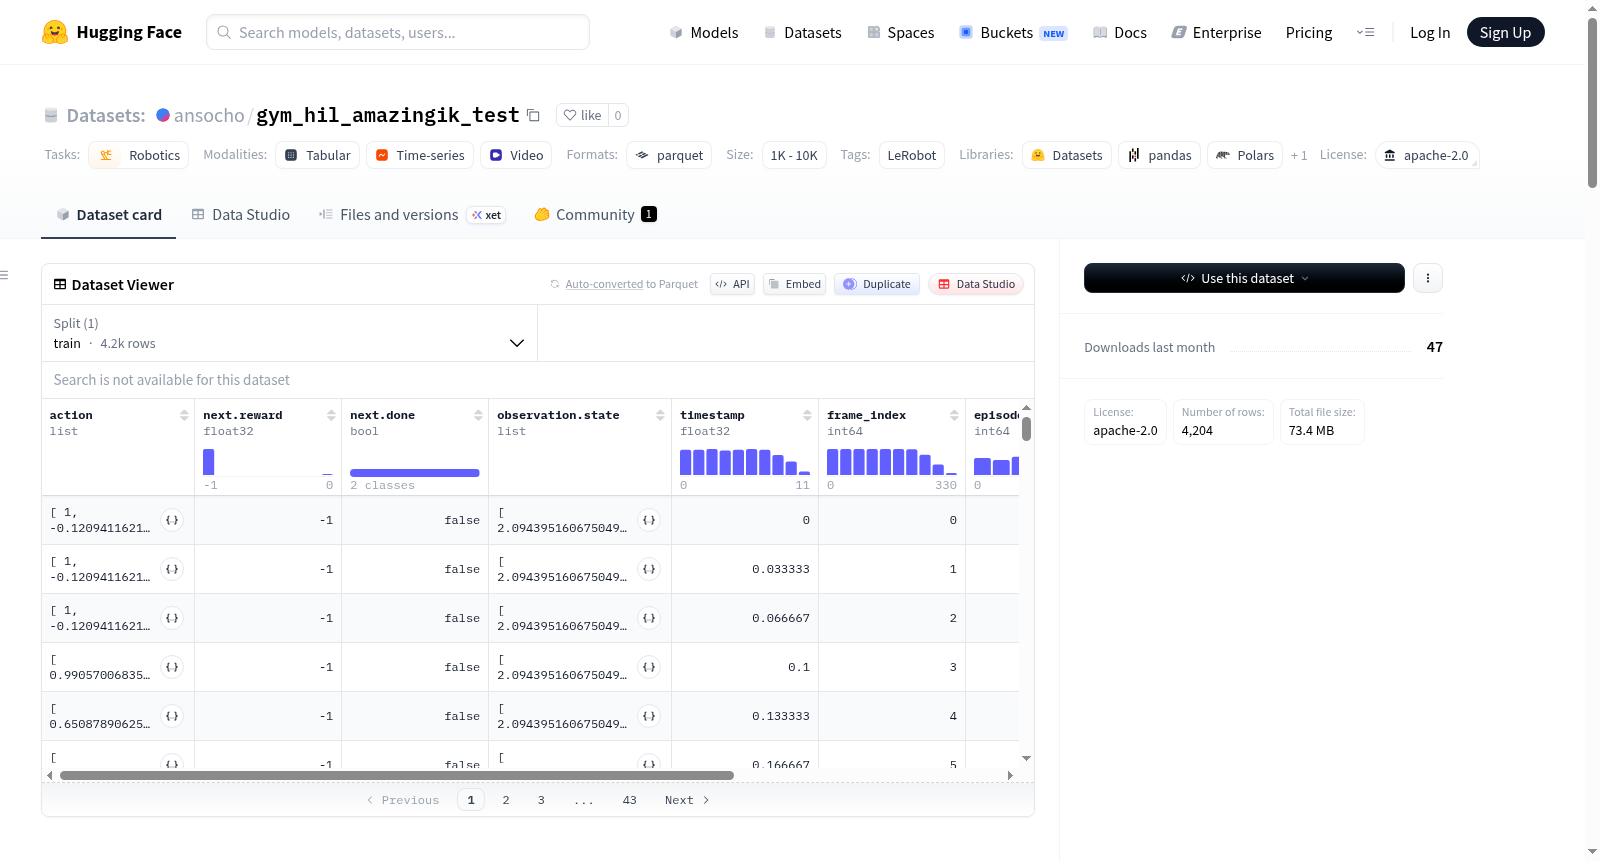Expand JSON for action cell starting 0.65087890625
The image size is (1600, 861).
tap(172, 716)
